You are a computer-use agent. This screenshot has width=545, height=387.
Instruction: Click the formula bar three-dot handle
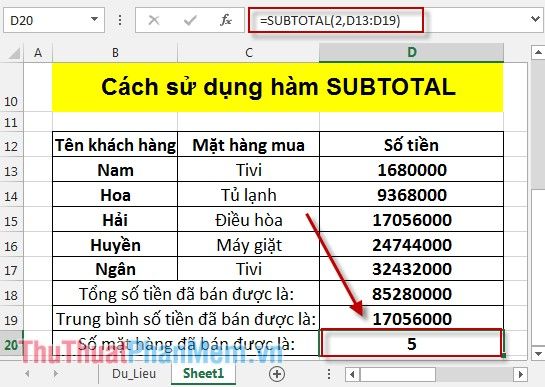point(120,20)
